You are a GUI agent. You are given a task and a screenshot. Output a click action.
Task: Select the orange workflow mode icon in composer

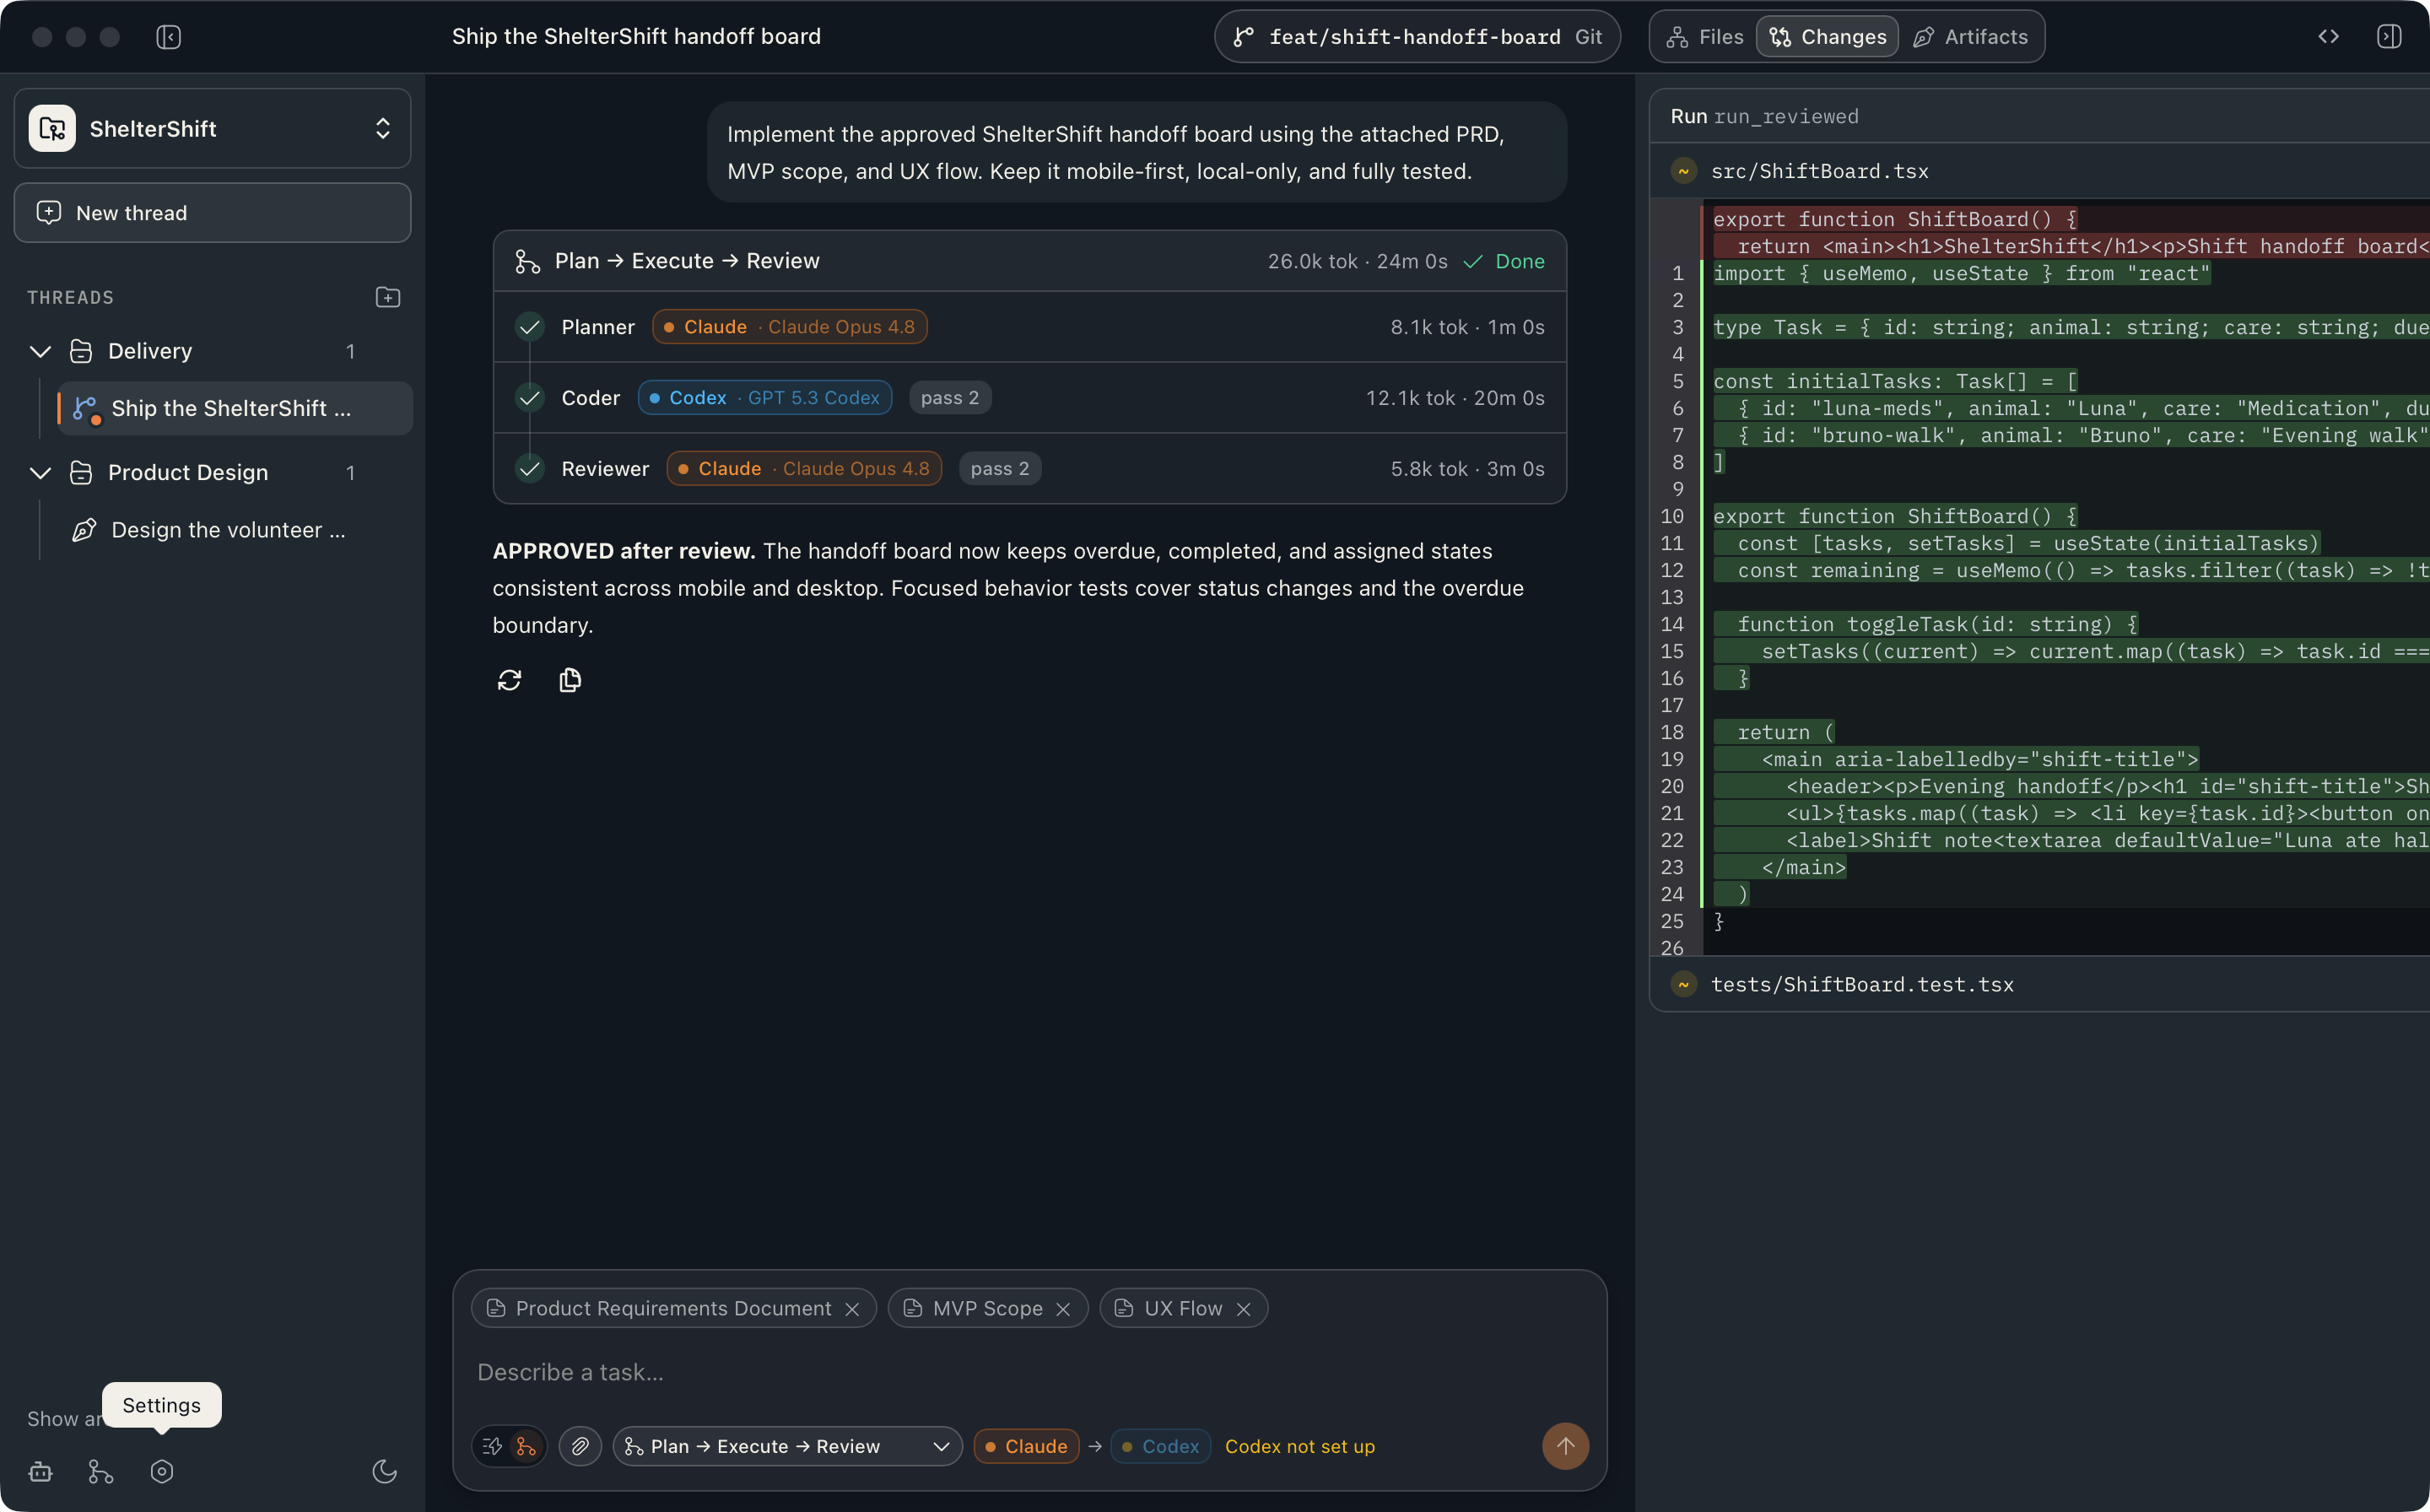click(x=526, y=1446)
